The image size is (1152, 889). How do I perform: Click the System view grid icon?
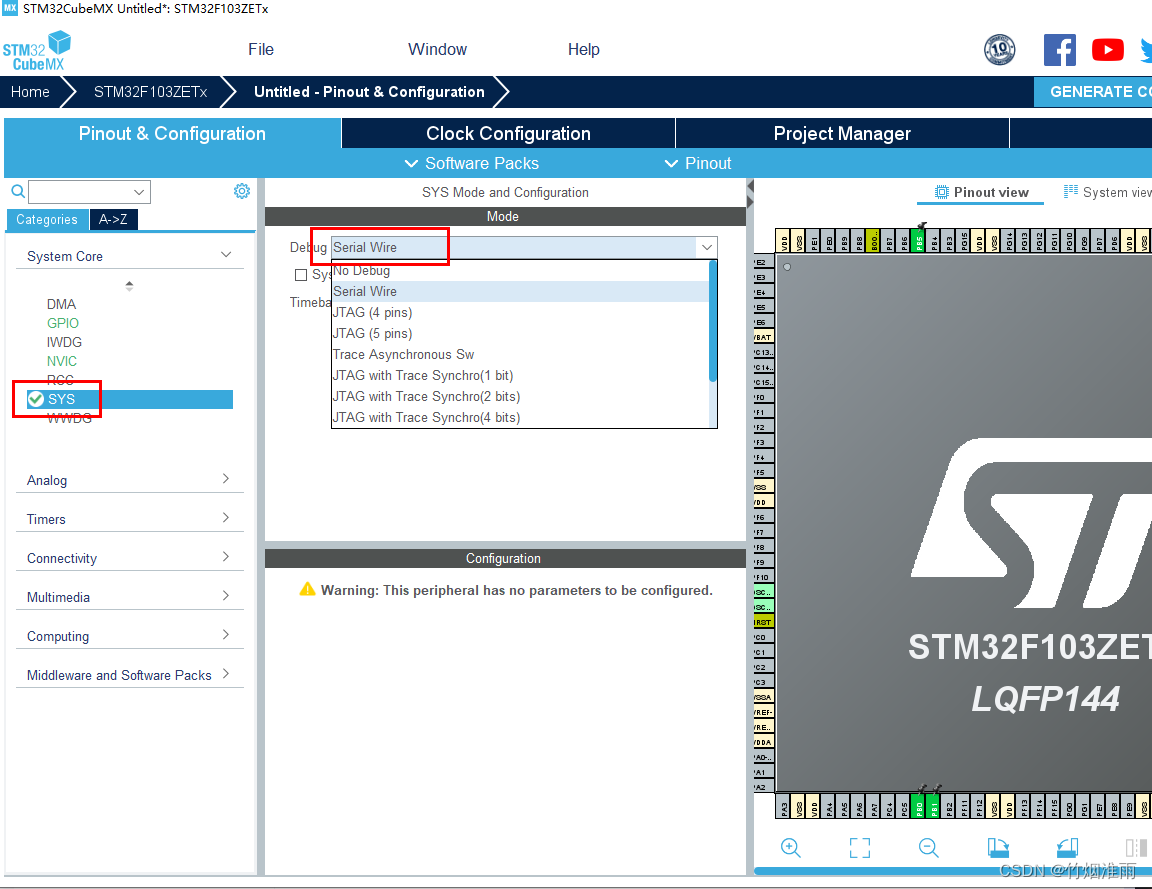pyautogui.click(x=1071, y=192)
